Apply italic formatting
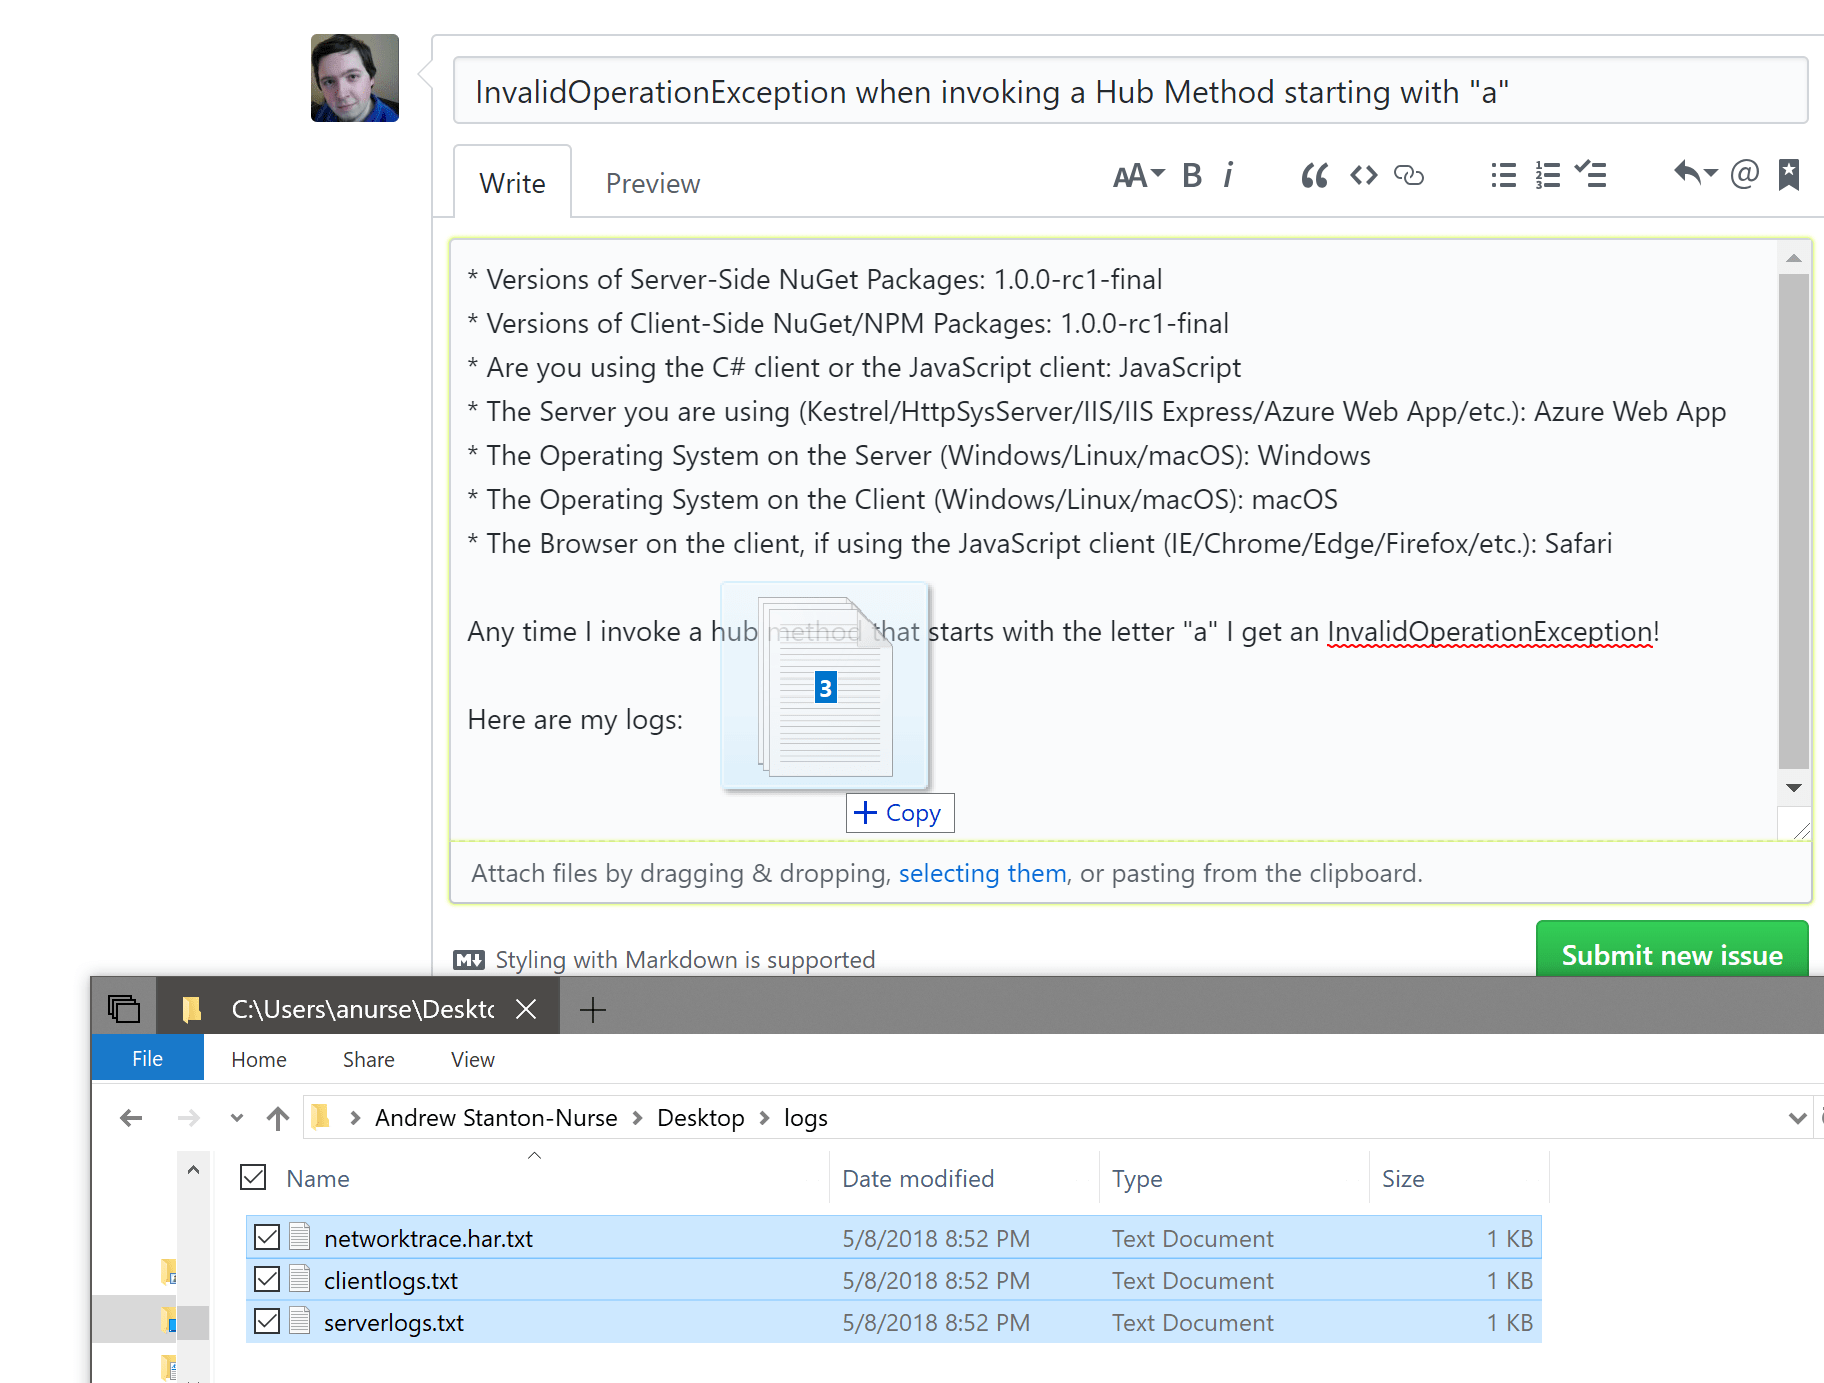Image resolution: width=1824 pixels, height=1383 pixels. pyautogui.click(x=1228, y=175)
